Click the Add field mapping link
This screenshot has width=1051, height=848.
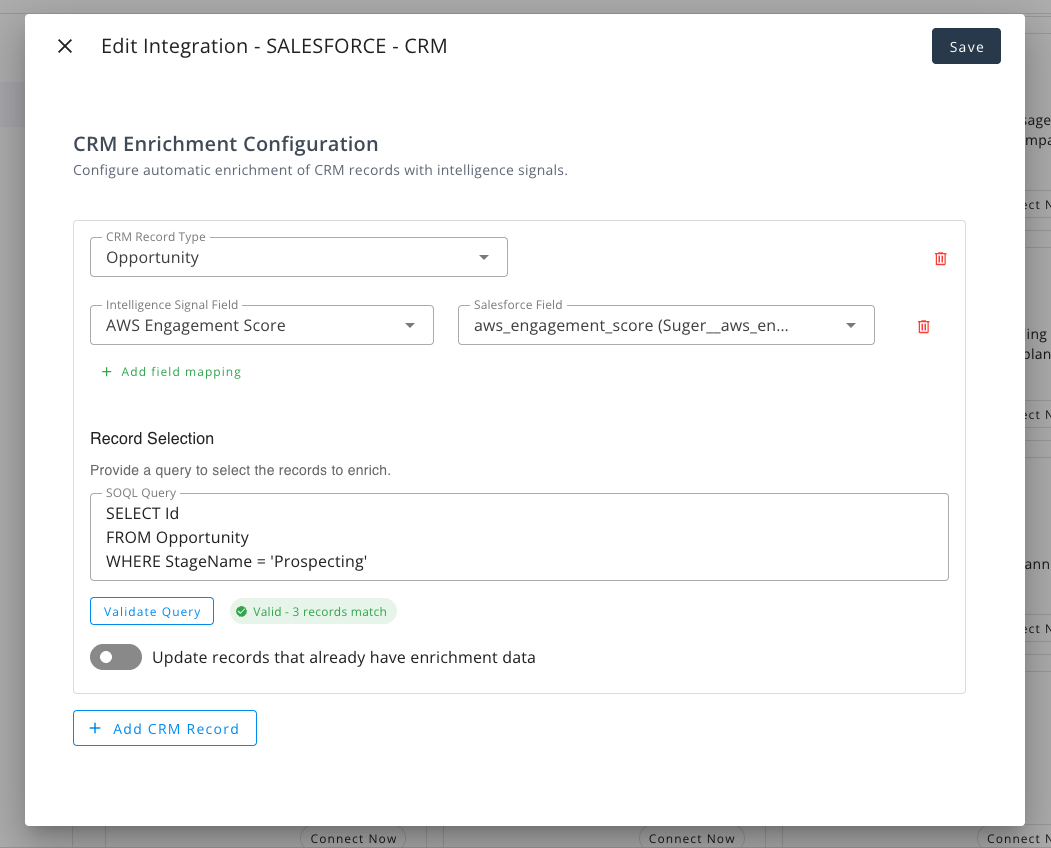click(181, 372)
